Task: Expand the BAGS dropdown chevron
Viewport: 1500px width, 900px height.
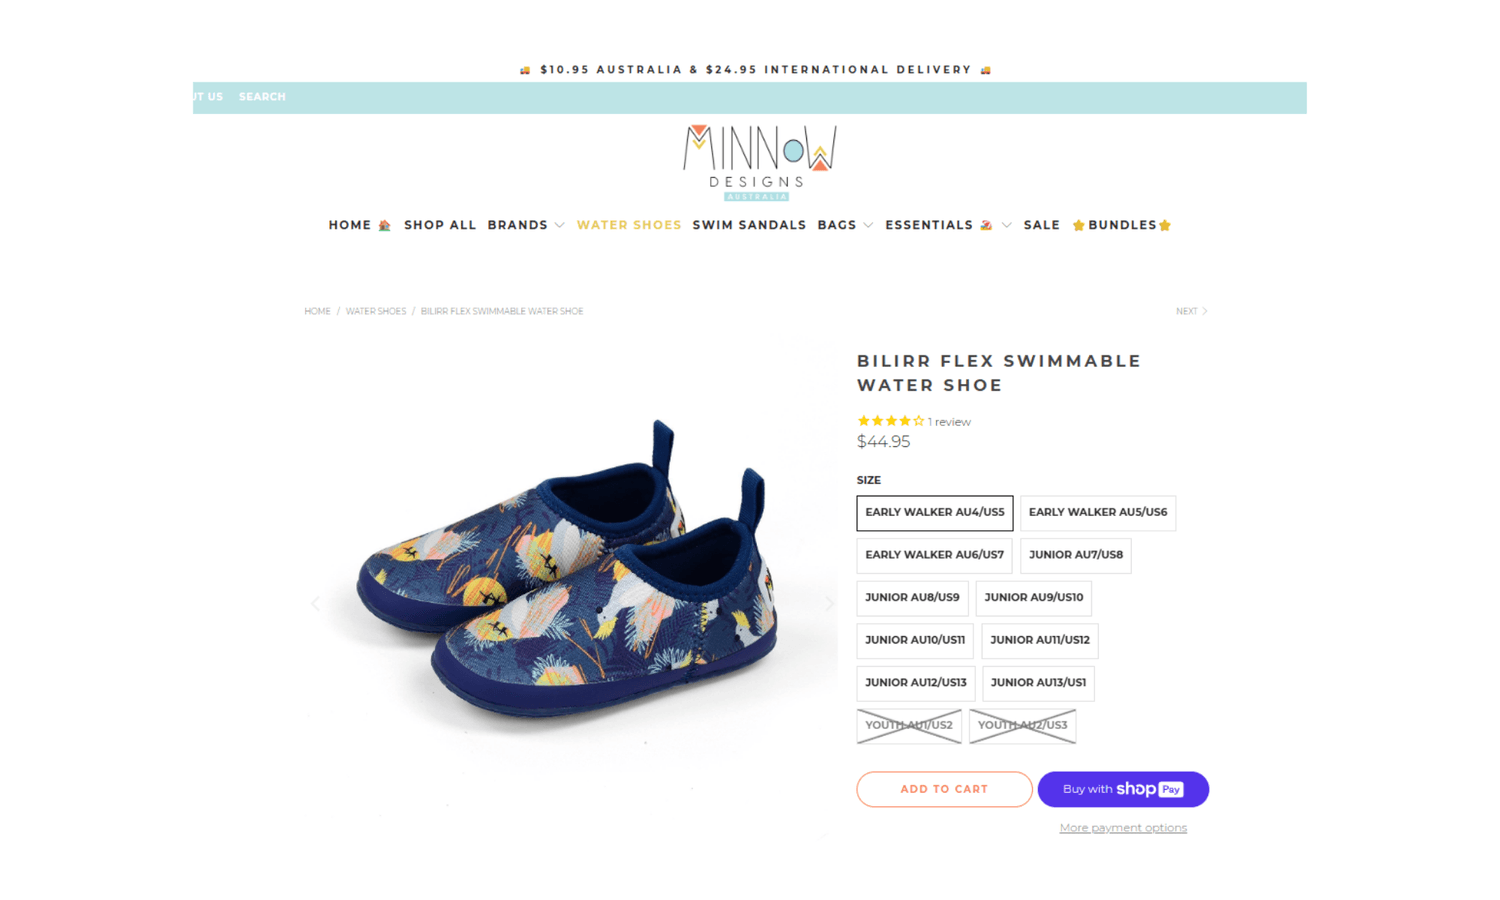Action: (x=868, y=225)
